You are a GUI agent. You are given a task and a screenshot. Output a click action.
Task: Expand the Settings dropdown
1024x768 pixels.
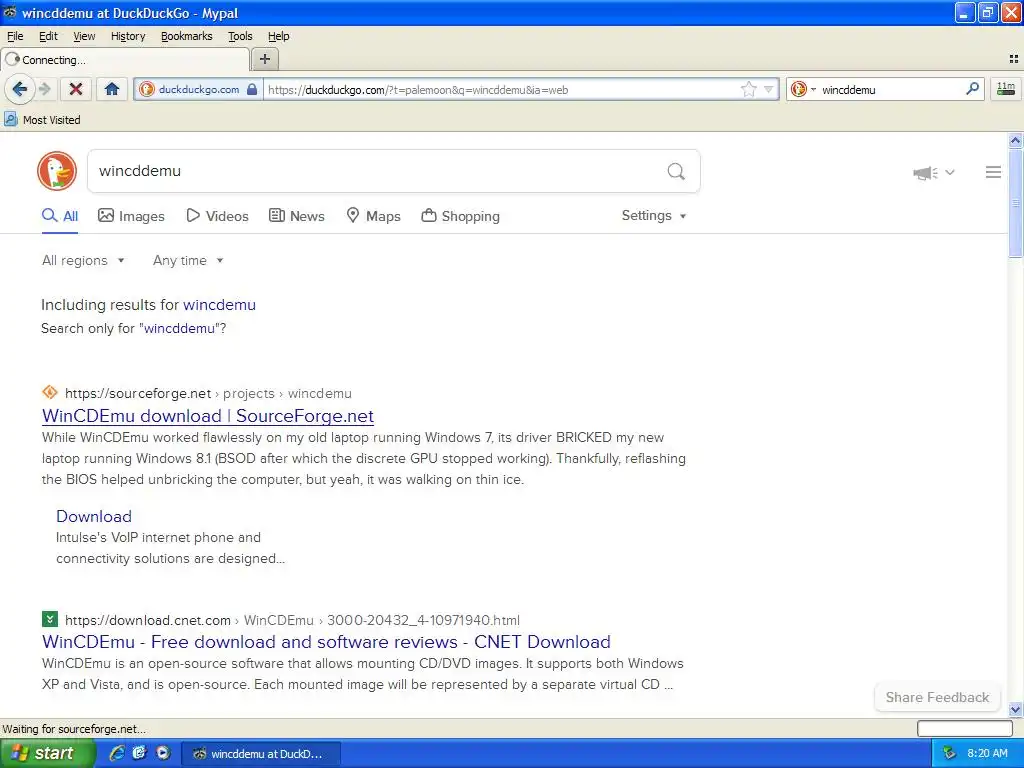(654, 216)
